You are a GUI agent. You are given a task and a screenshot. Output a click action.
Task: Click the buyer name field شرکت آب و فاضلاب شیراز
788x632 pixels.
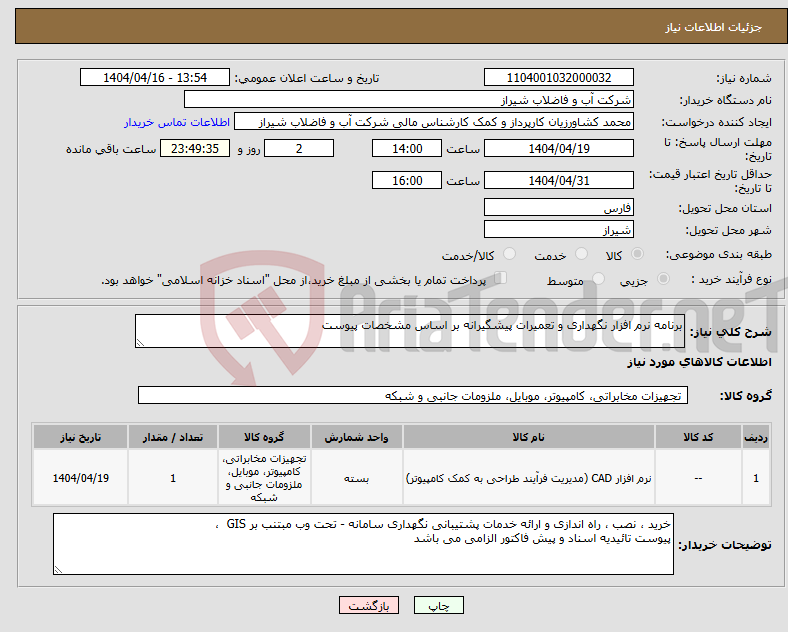pyautogui.click(x=409, y=99)
